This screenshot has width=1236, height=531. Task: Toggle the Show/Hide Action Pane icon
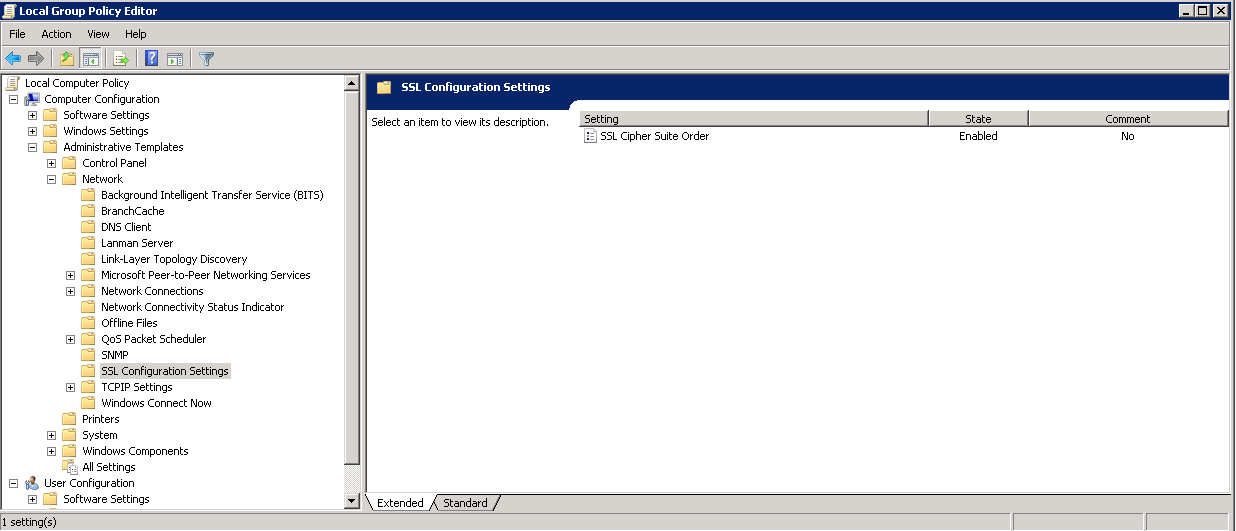[174, 59]
